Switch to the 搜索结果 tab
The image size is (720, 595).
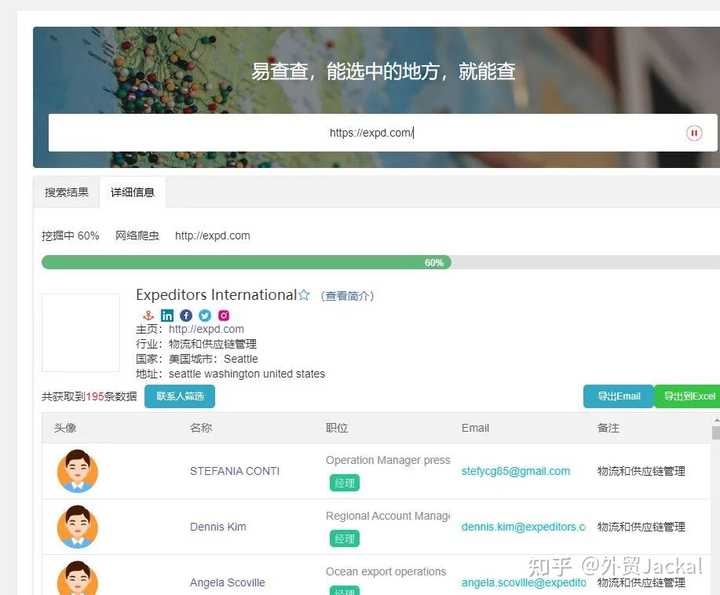[67, 192]
